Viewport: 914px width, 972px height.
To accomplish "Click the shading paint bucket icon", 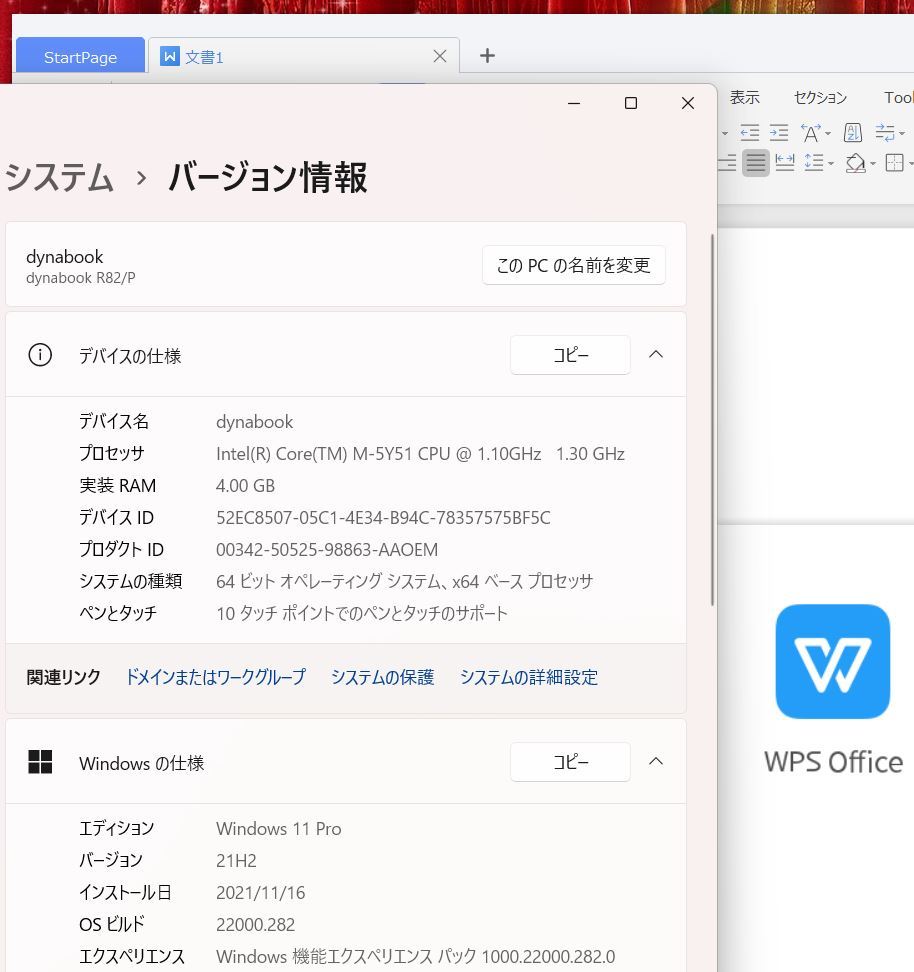I will click(856, 163).
